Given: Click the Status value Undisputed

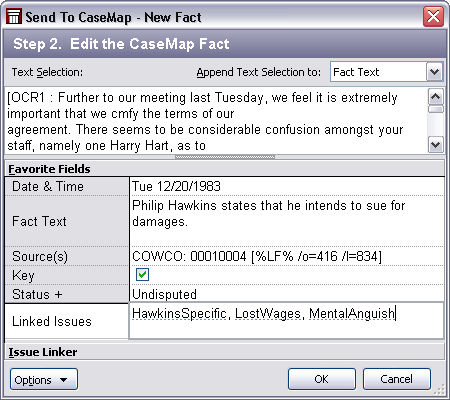Looking at the screenshot, I should pyautogui.click(x=164, y=294).
